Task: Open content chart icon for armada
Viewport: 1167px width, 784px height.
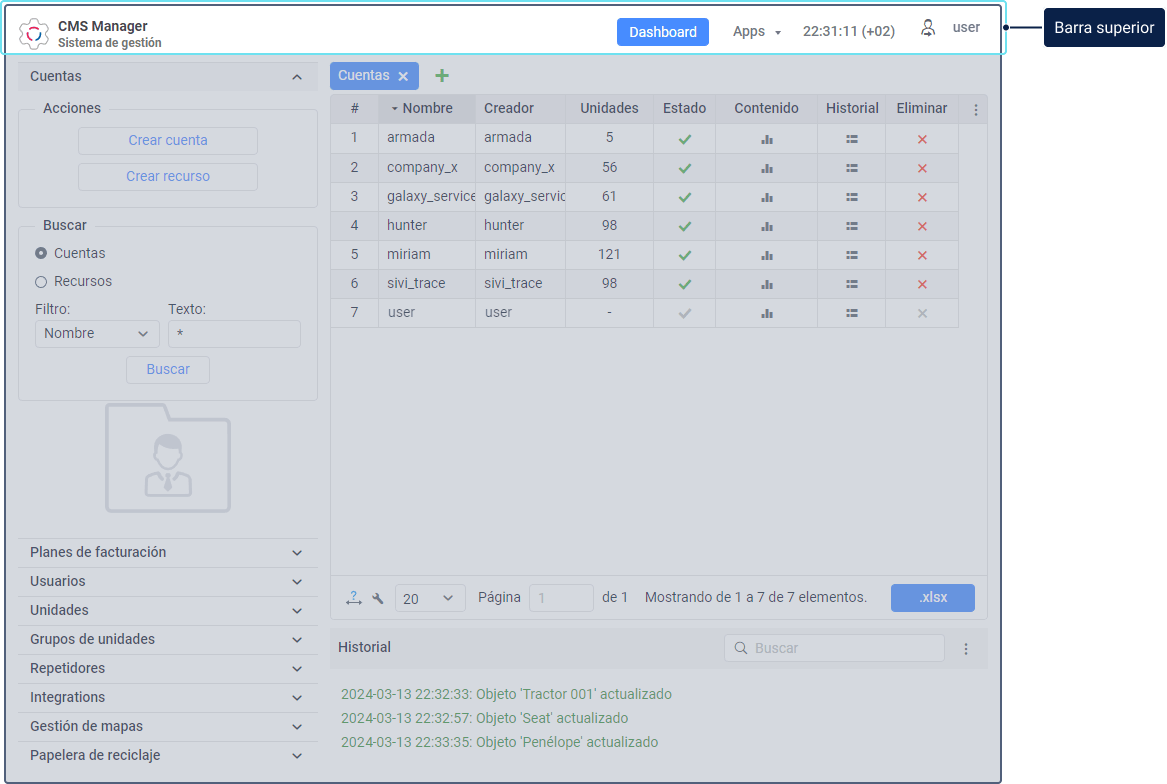Action: click(767, 139)
